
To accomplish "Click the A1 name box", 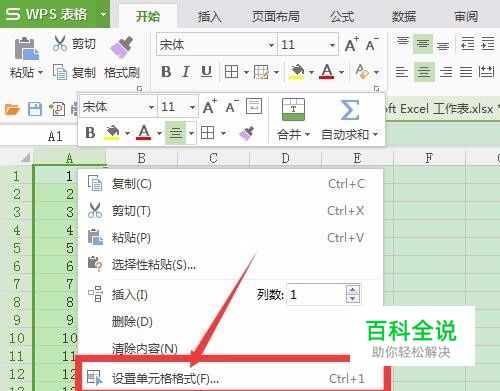I will [x=55, y=136].
